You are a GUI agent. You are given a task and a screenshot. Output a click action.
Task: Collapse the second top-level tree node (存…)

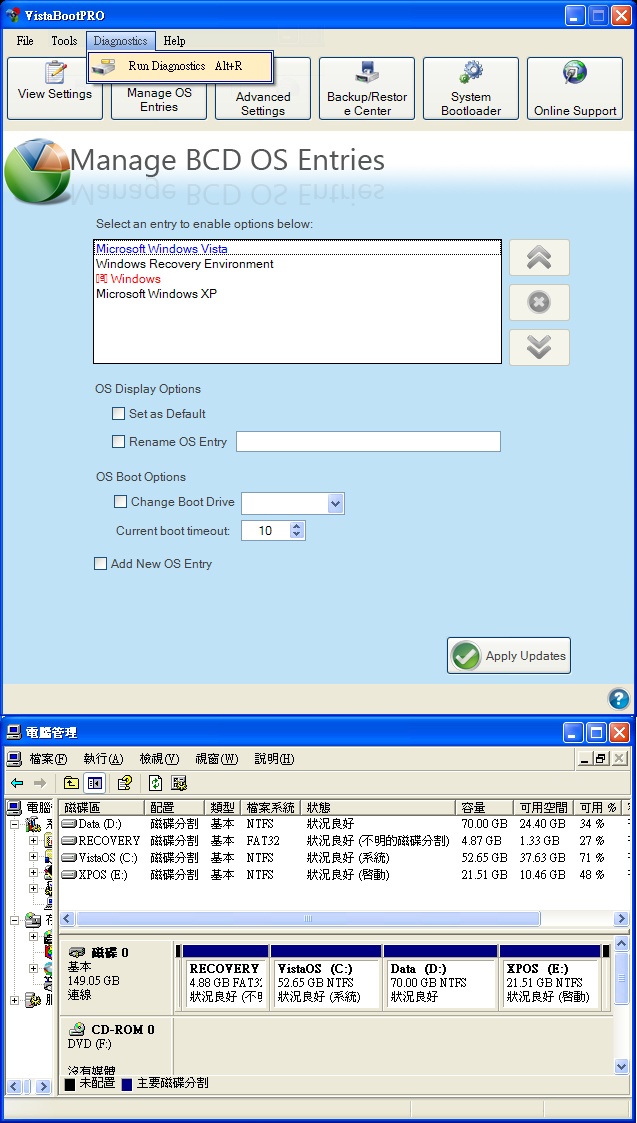click(14, 920)
